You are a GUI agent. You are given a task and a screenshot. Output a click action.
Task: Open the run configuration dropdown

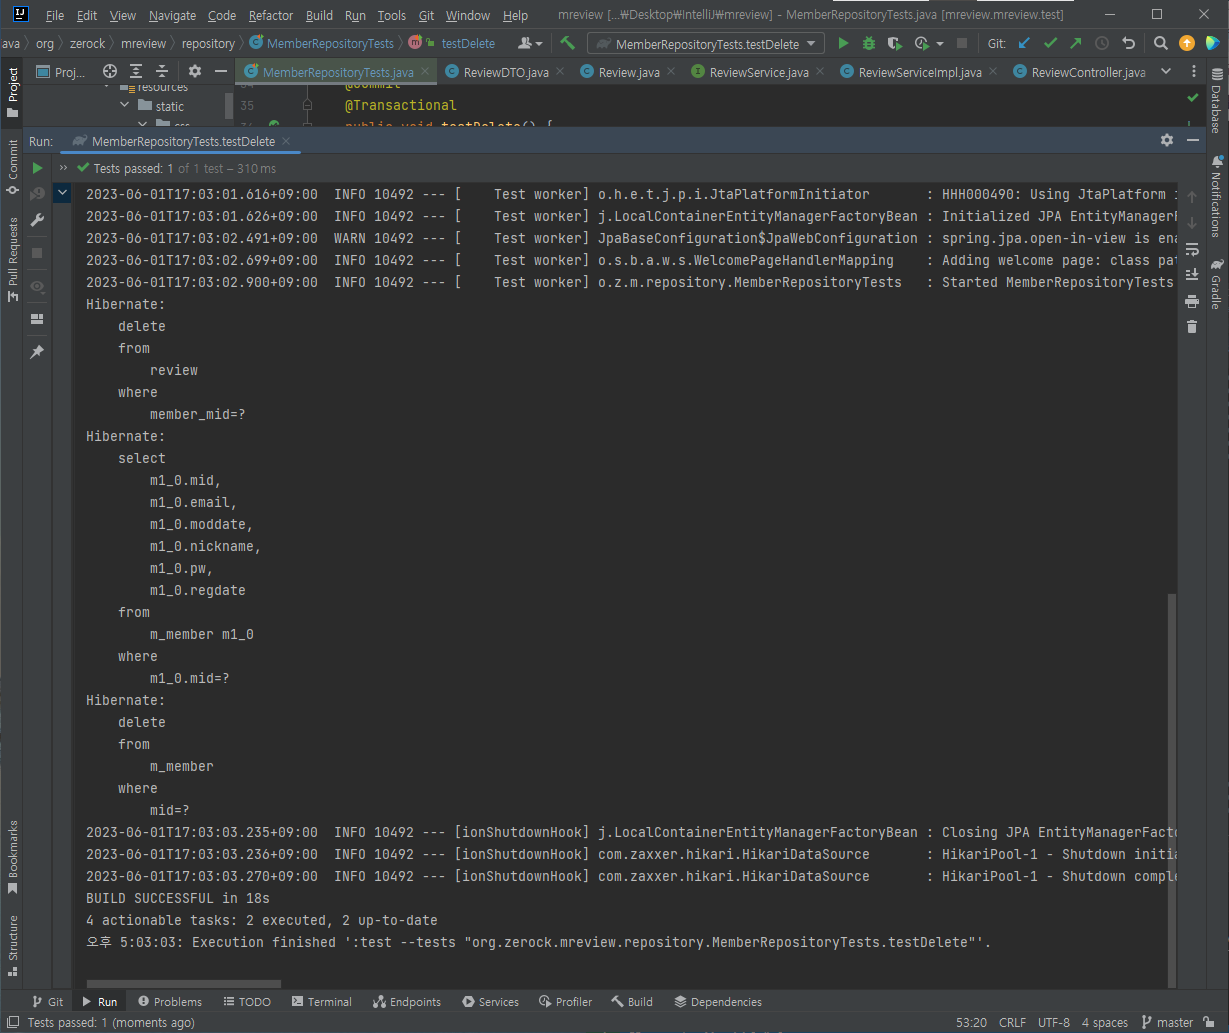[706, 44]
